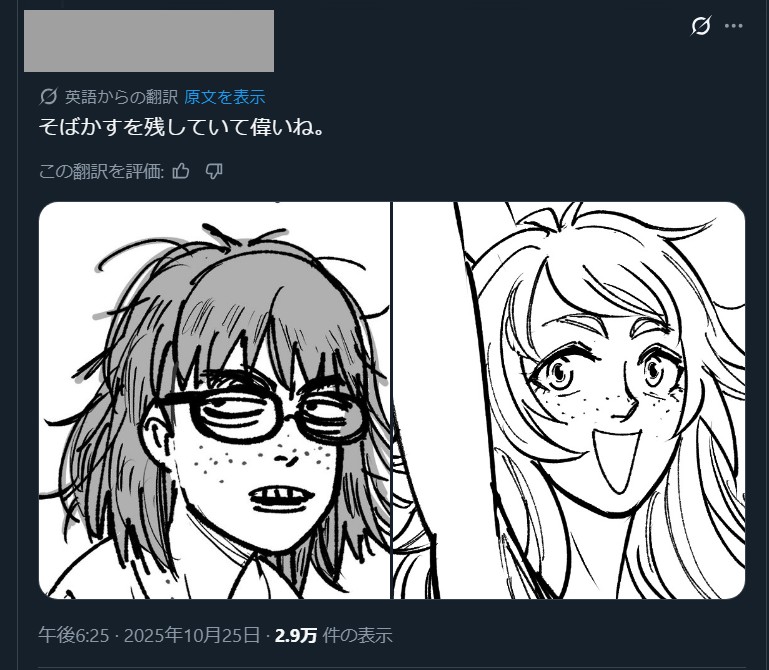Click the 午後6:25 post time
The image size is (769, 670).
click(x=71, y=634)
